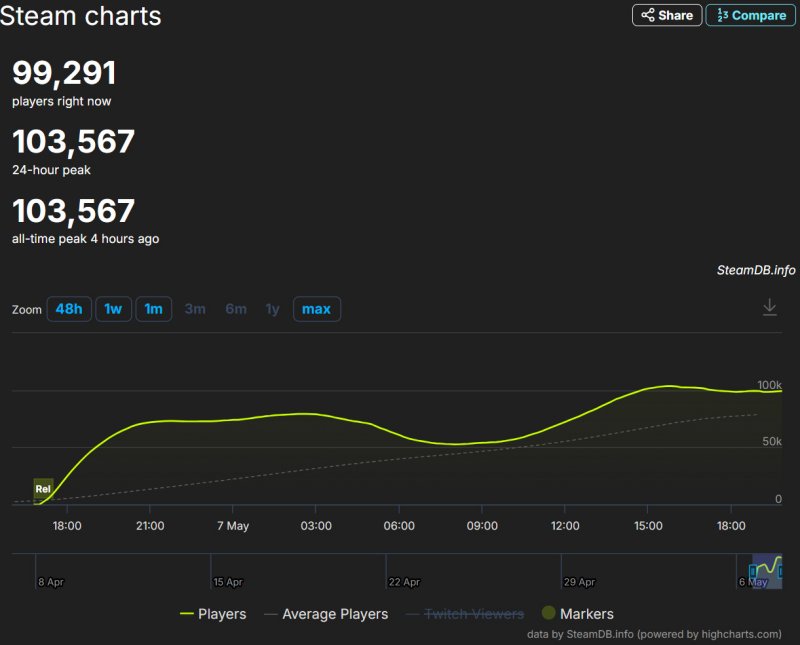Screen dimensions: 800x645
Task: Click the download chart icon
Action: [x=770, y=309]
